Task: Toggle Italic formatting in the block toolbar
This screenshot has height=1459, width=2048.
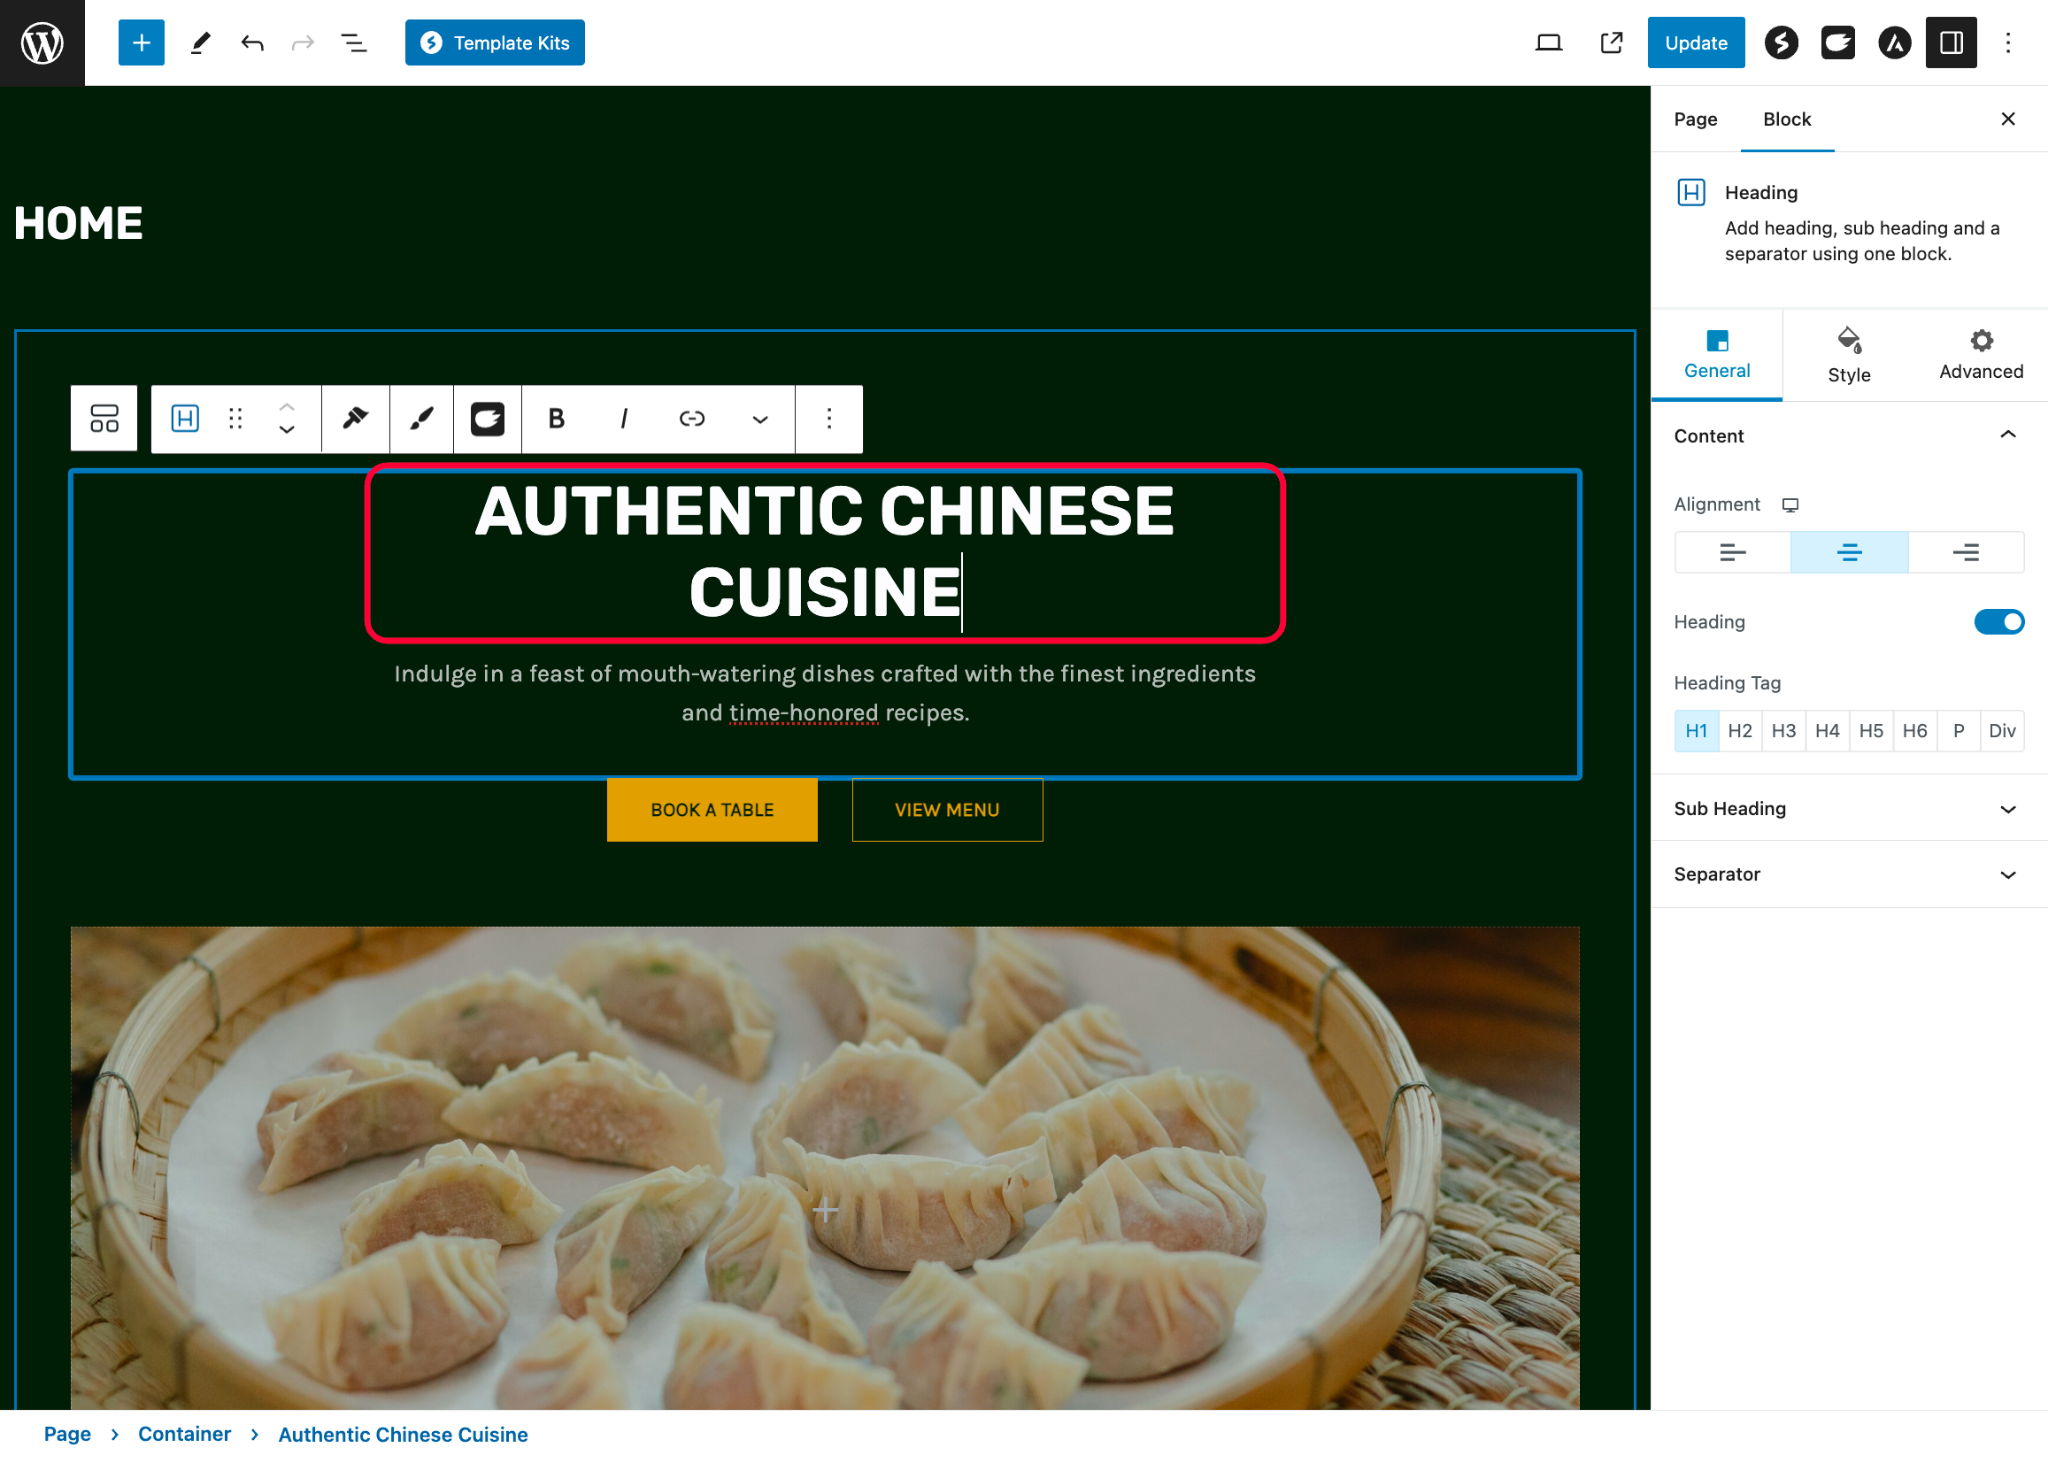Action: tap(624, 418)
